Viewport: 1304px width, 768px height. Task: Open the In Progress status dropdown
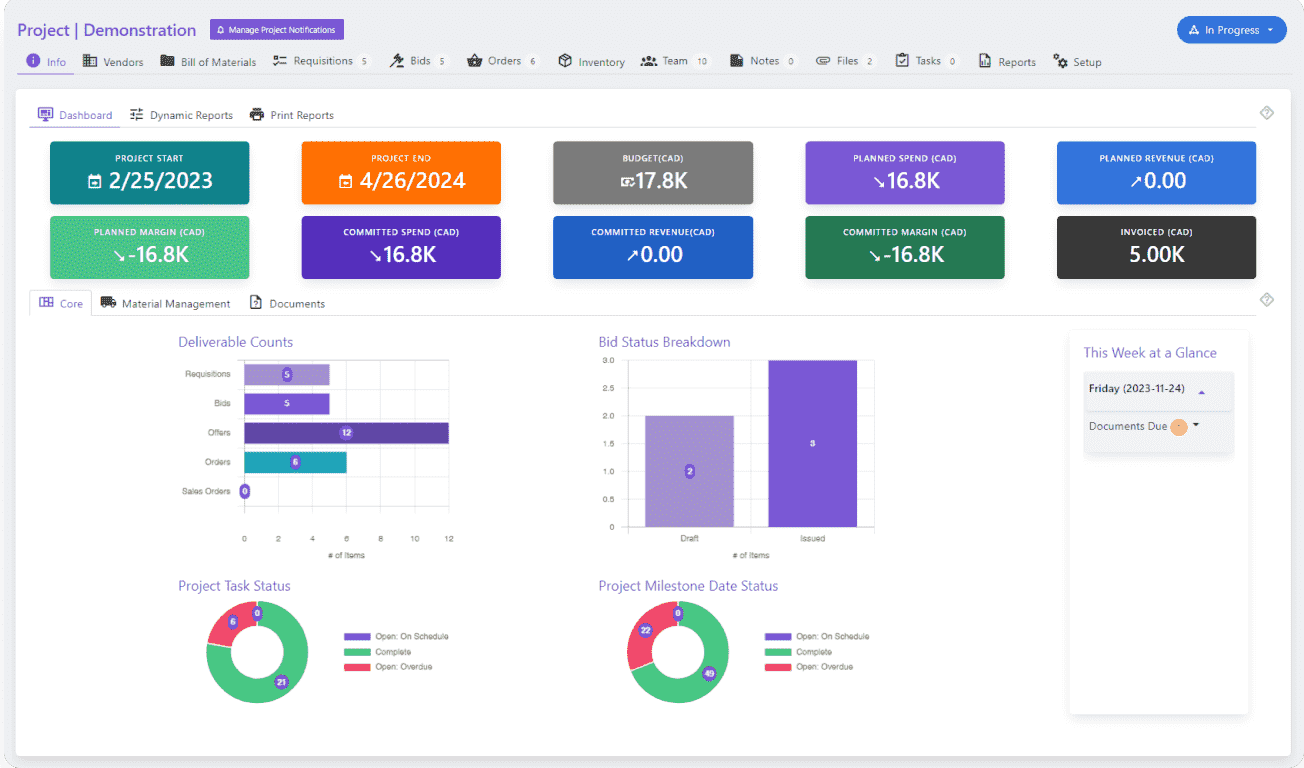click(1231, 29)
